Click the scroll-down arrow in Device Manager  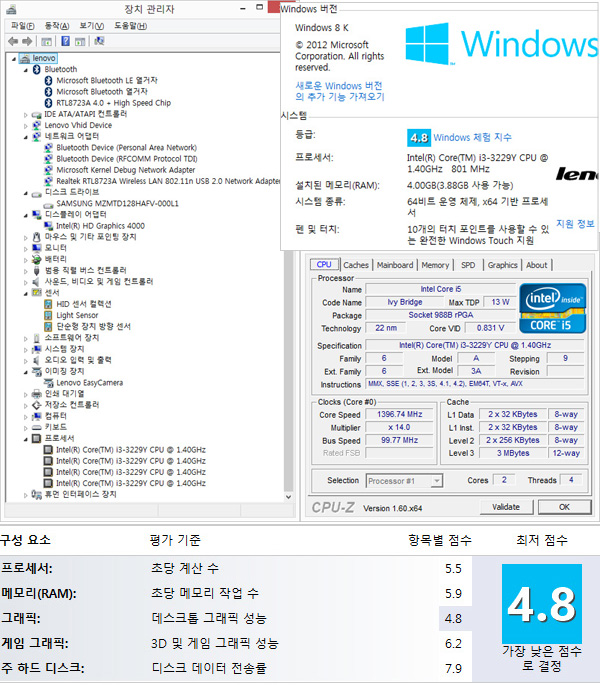[288, 497]
